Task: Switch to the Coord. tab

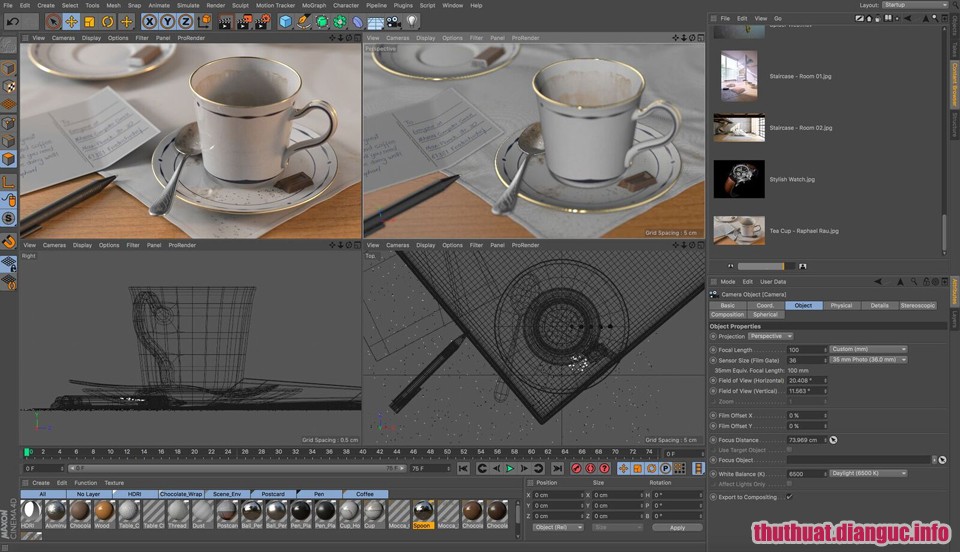Action: (765, 305)
